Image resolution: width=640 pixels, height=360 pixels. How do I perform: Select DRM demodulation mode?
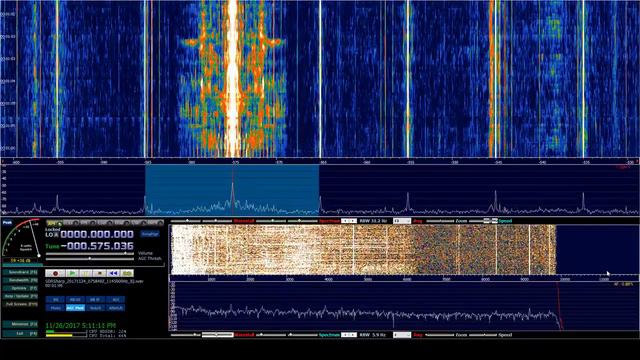click(156, 222)
